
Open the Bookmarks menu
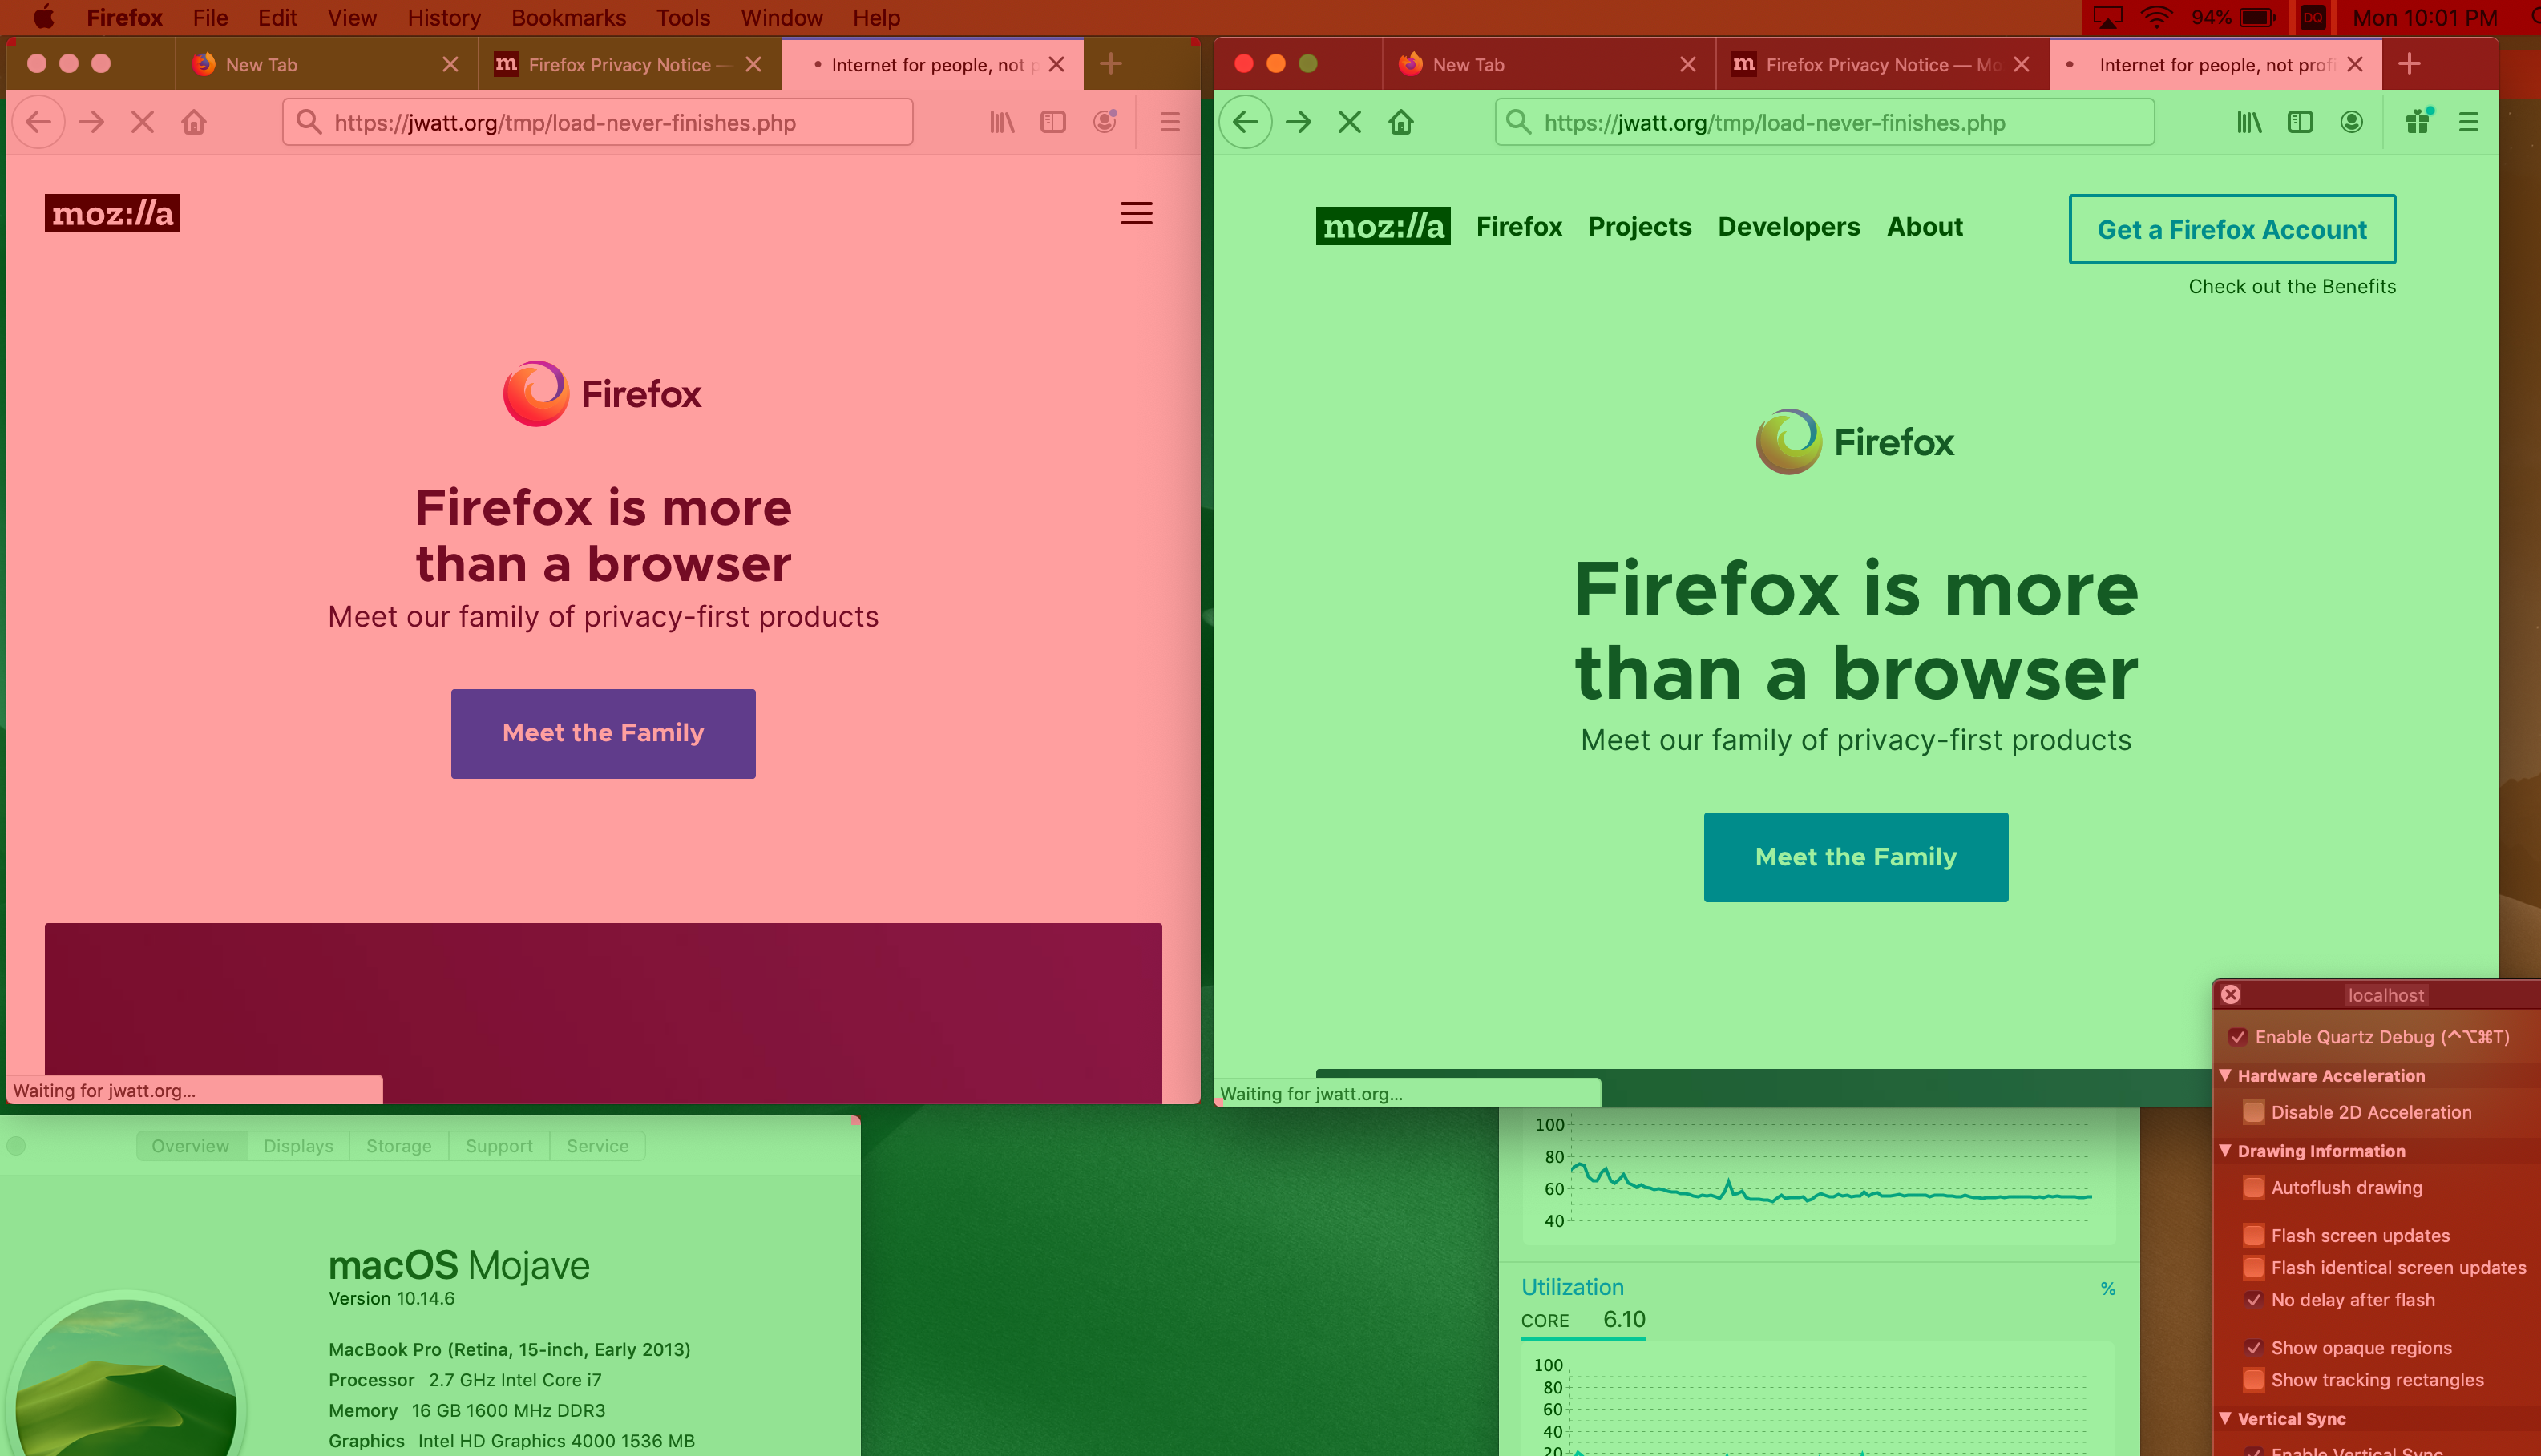point(568,17)
